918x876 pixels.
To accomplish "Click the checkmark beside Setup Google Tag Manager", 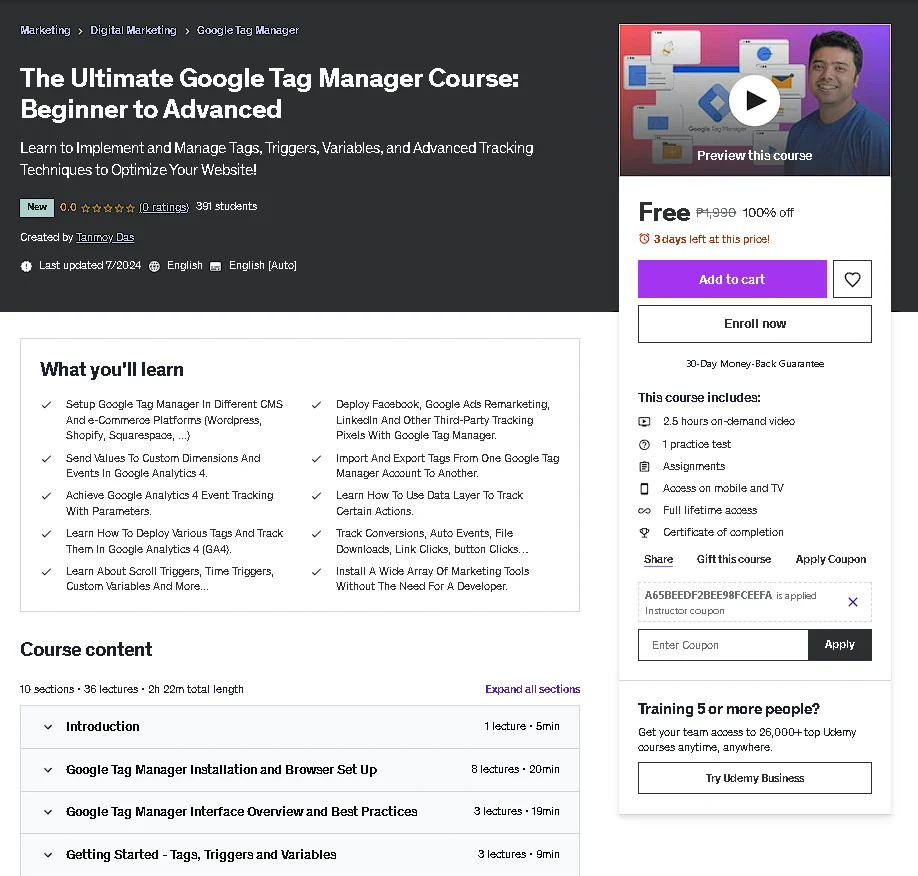I will (x=46, y=405).
